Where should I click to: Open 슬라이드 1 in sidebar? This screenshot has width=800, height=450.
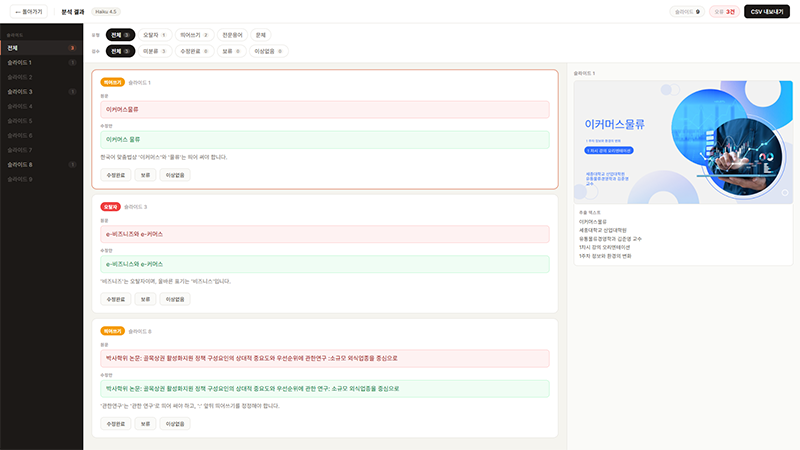[41, 62]
